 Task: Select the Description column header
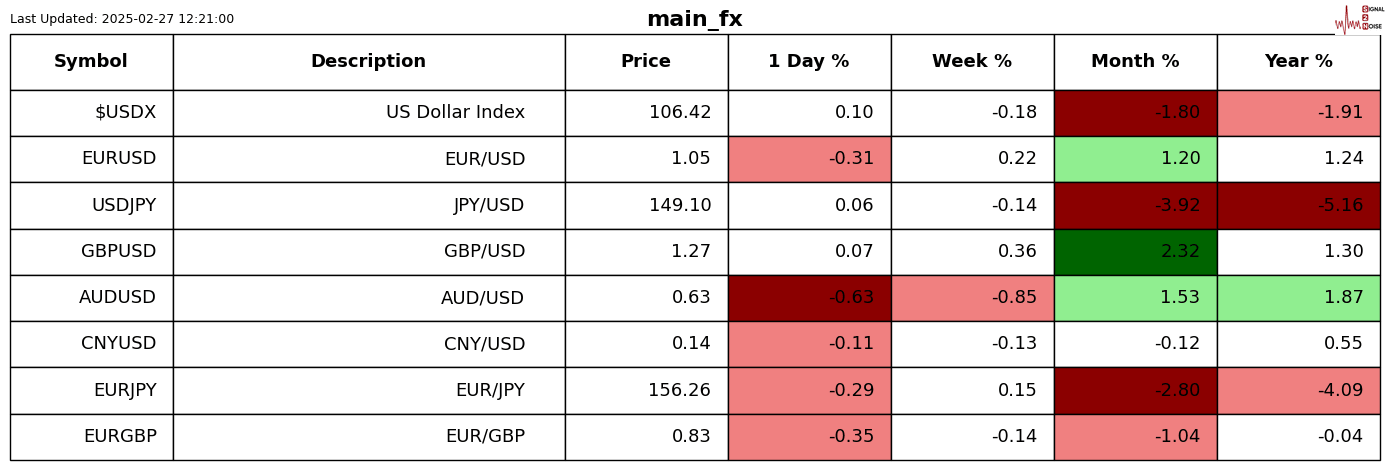click(x=368, y=62)
